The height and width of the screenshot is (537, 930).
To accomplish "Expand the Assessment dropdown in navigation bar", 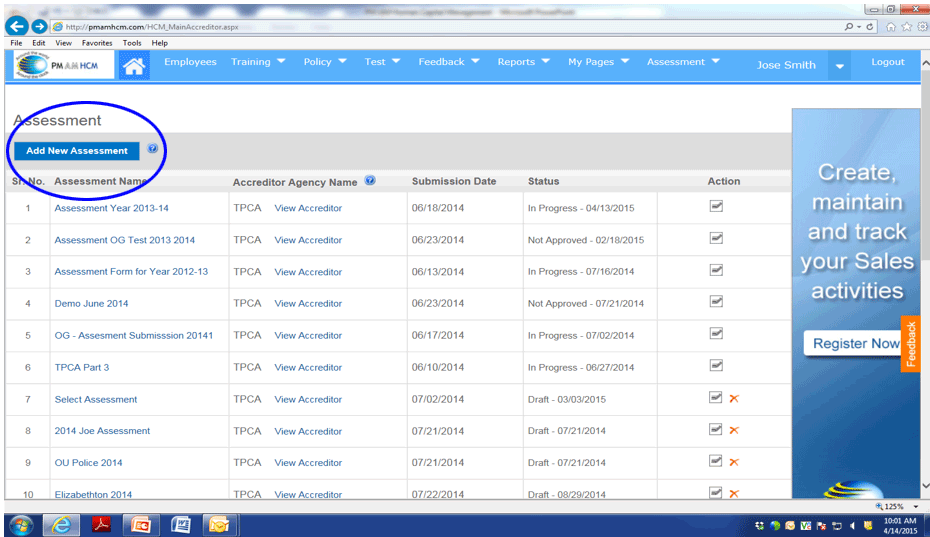I will pos(683,62).
